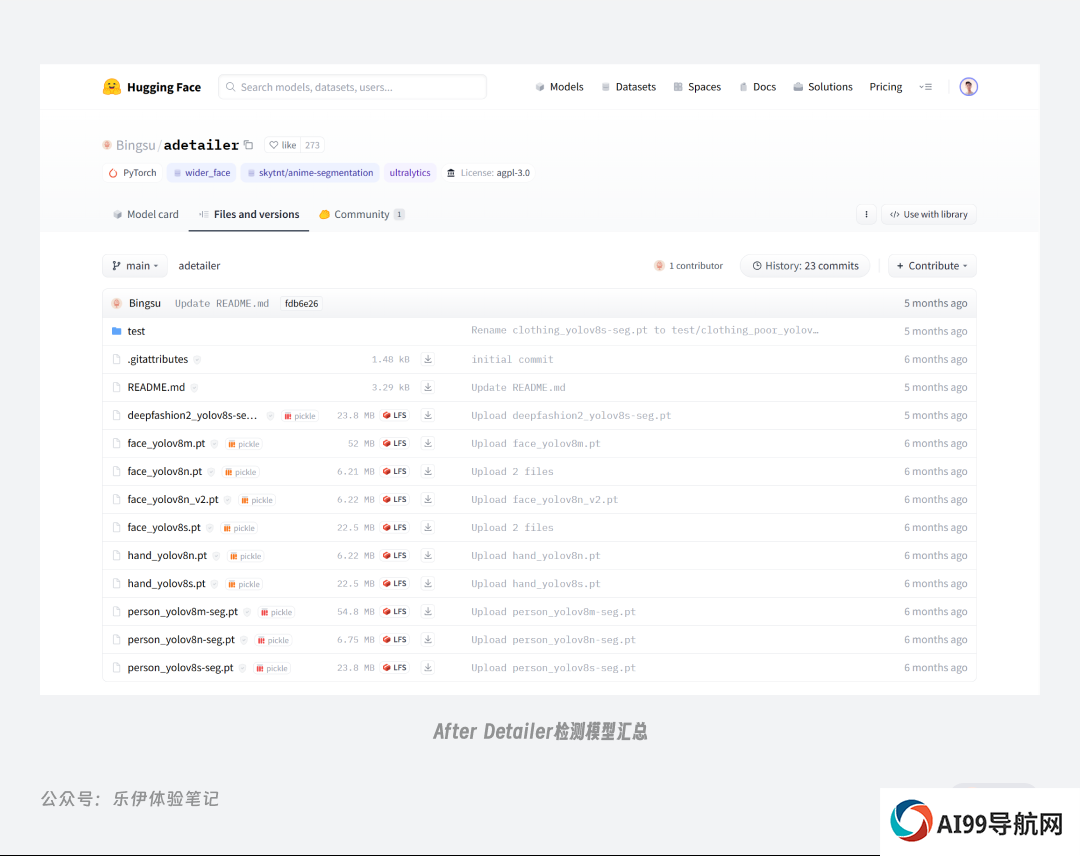Open commit fdb6e26
Screen dimensions: 1080x856
coord(302,304)
